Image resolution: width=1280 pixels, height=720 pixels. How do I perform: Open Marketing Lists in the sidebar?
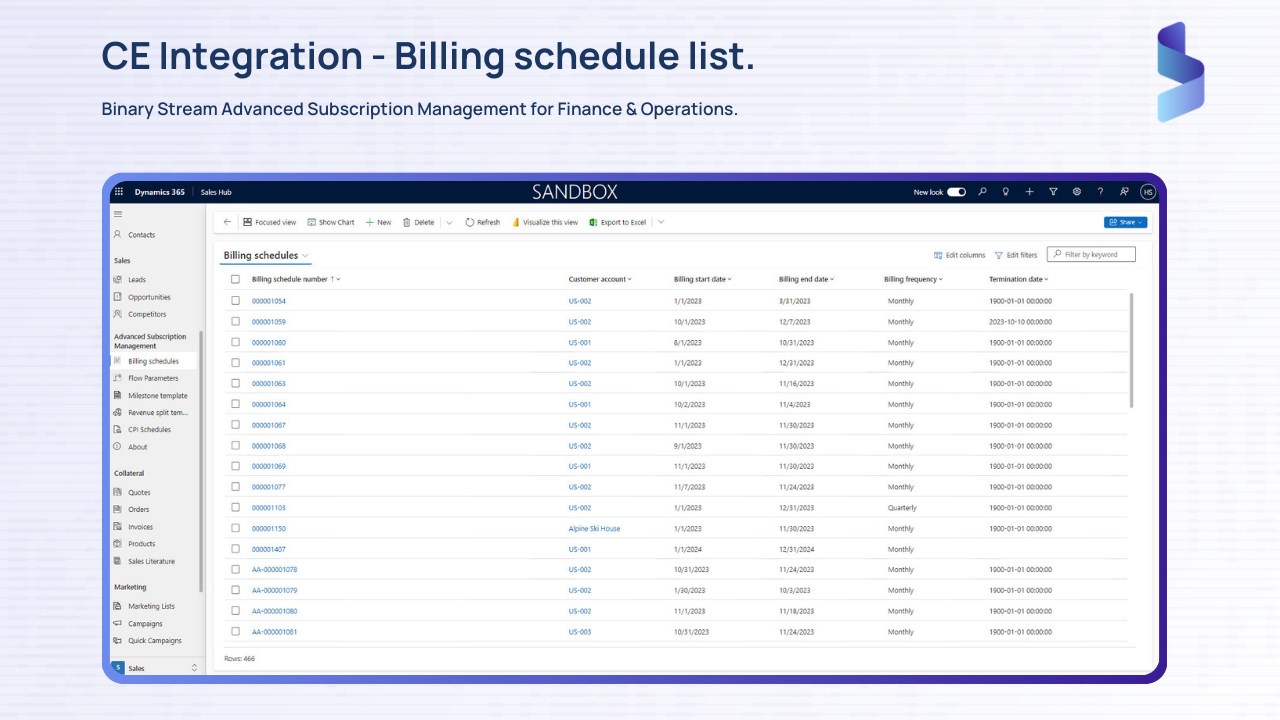pyautogui.click(x=151, y=606)
